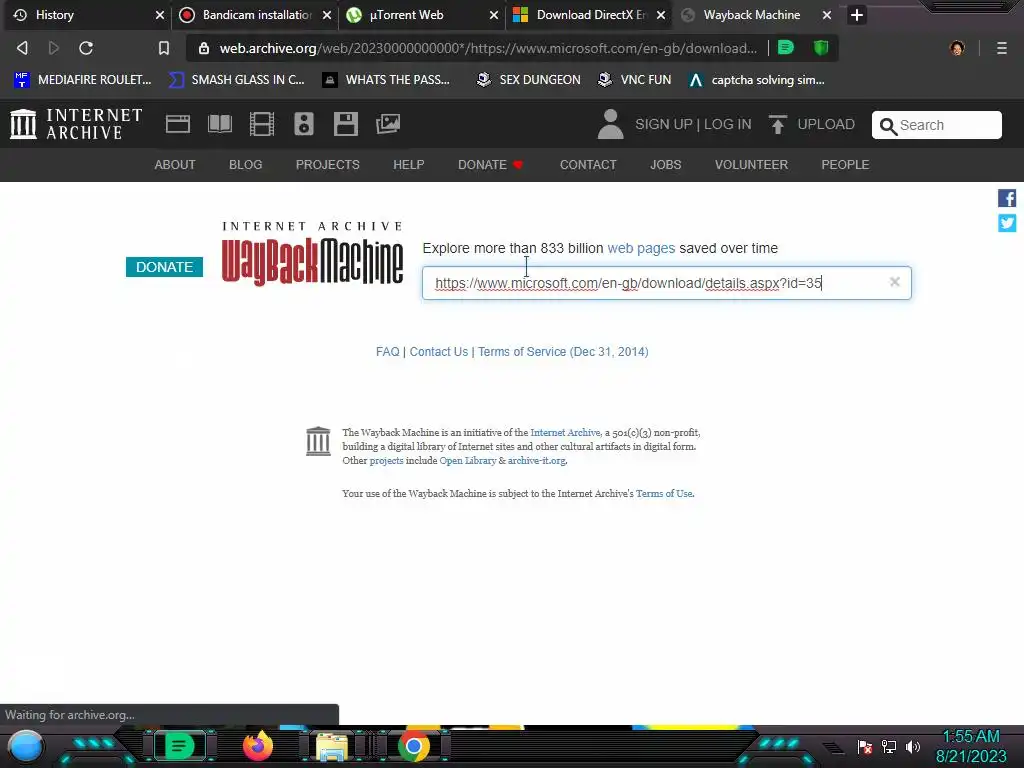The image size is (1024, 768).
Task: Click the SIGN UP | LOG IN link
Action: (x=693, y=124)
